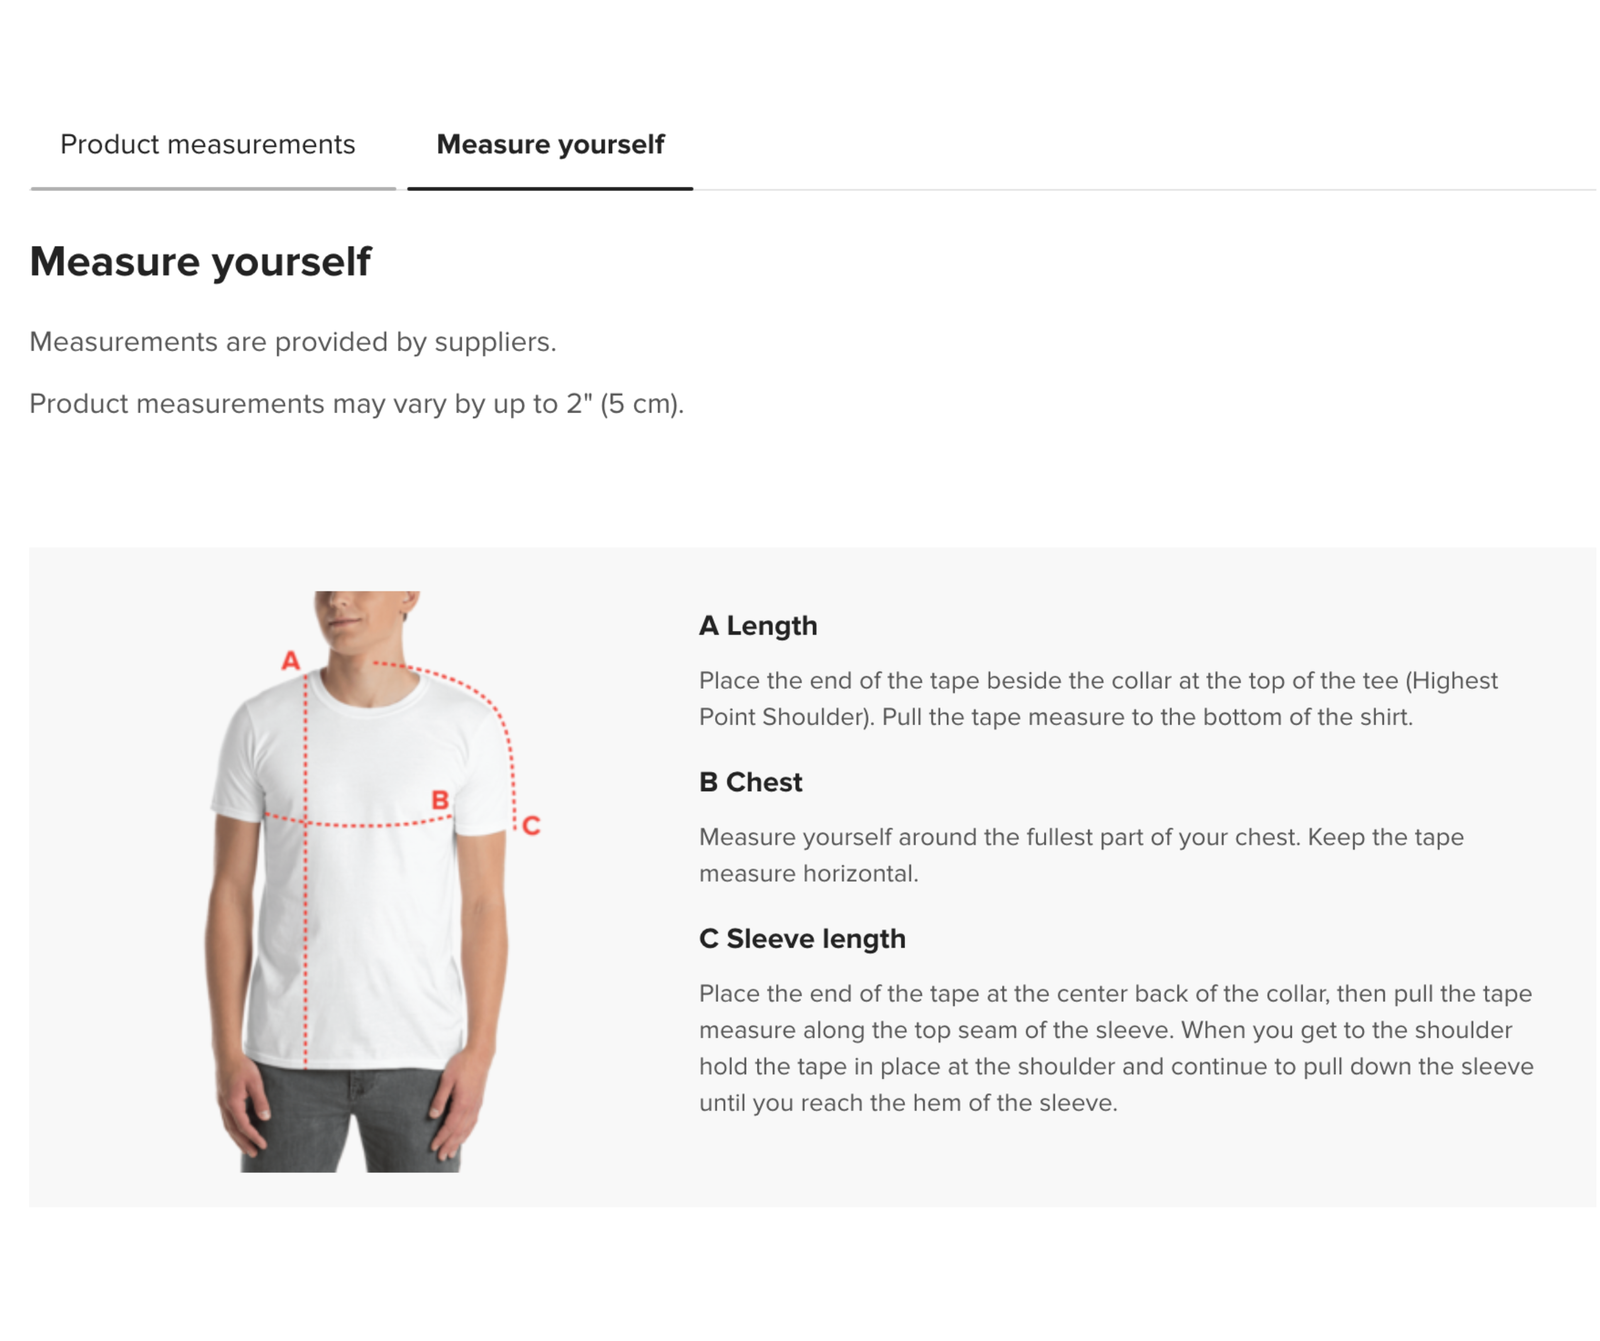The height and width of the screenshot is (1341, 1600).
Task: Click the Length instructions paragraph
Action: (x=1098, y=699)
